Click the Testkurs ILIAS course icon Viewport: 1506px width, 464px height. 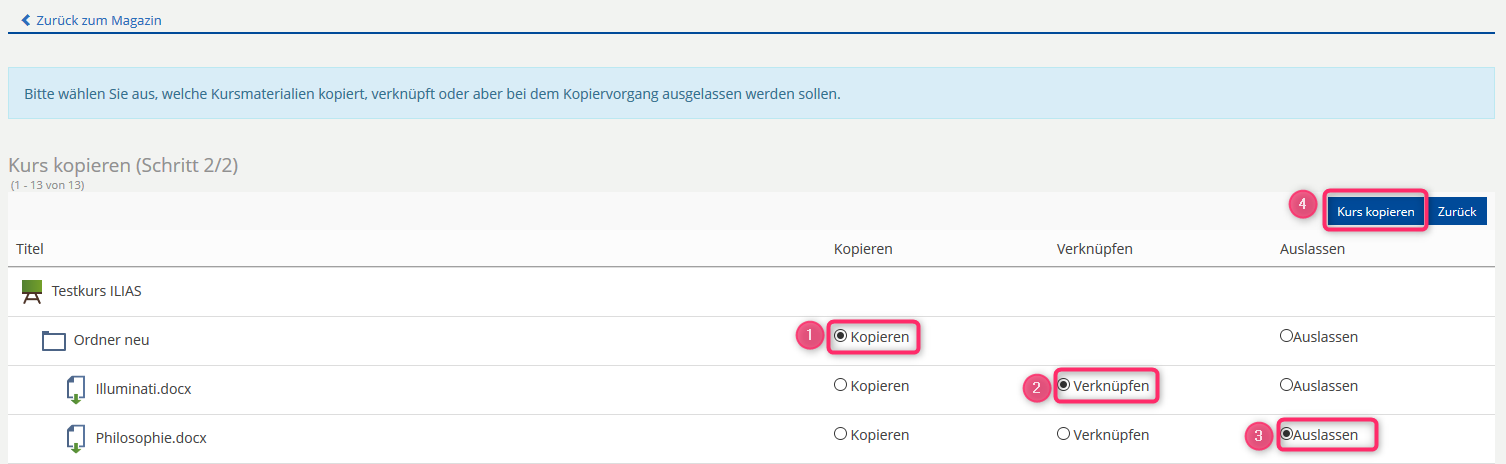(32, 292)
